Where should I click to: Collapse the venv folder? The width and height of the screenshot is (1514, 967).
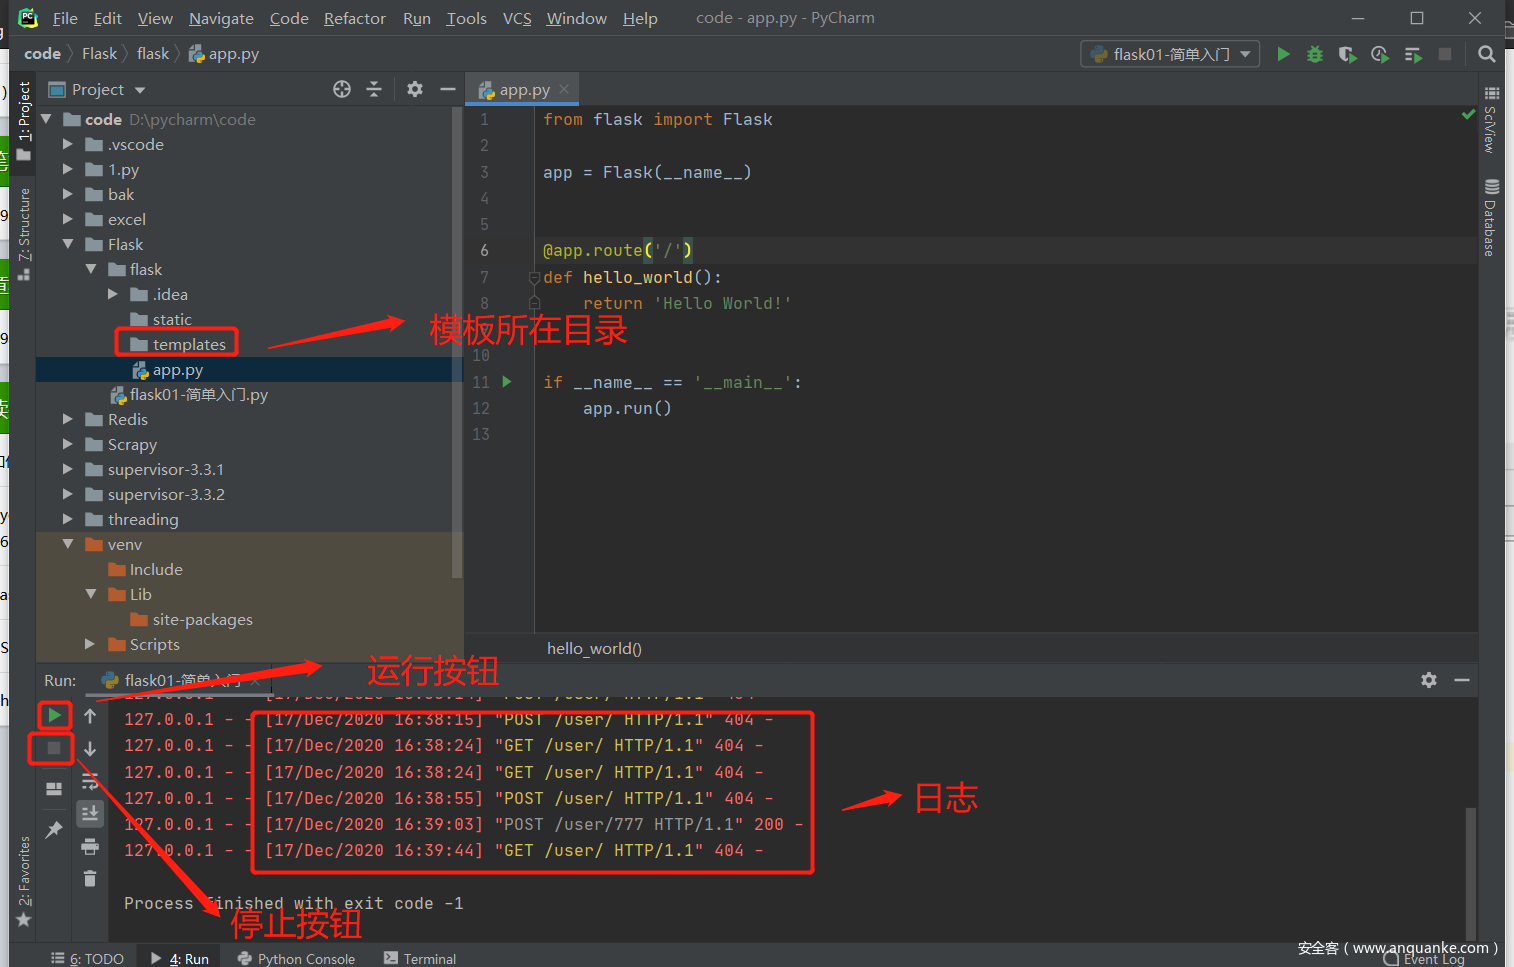pos(68,544)
